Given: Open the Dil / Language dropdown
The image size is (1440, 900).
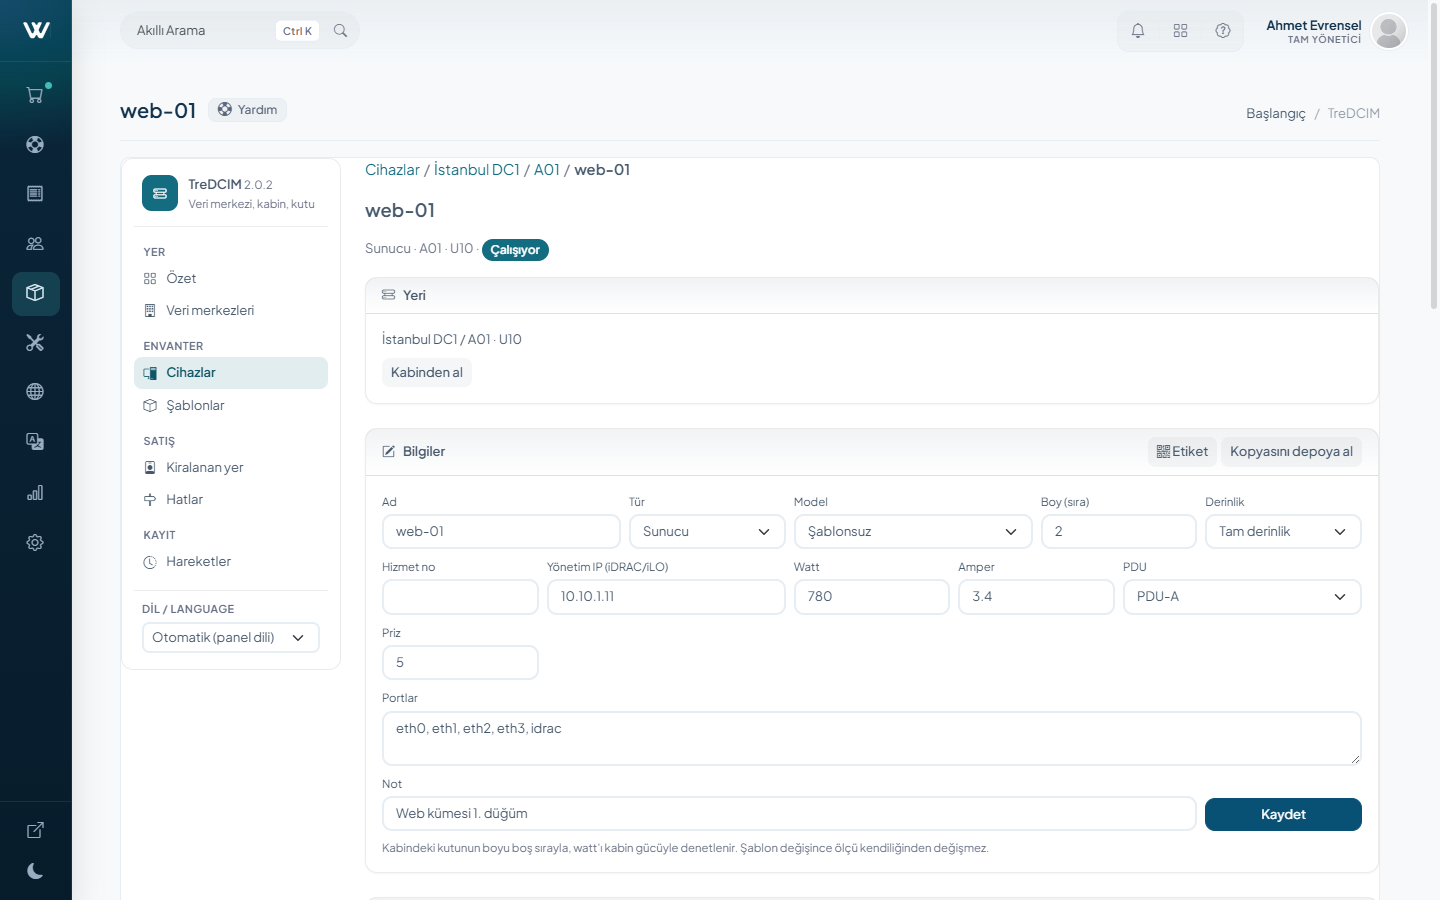Looking at the screenshot, I should click(x=231, y=638).
